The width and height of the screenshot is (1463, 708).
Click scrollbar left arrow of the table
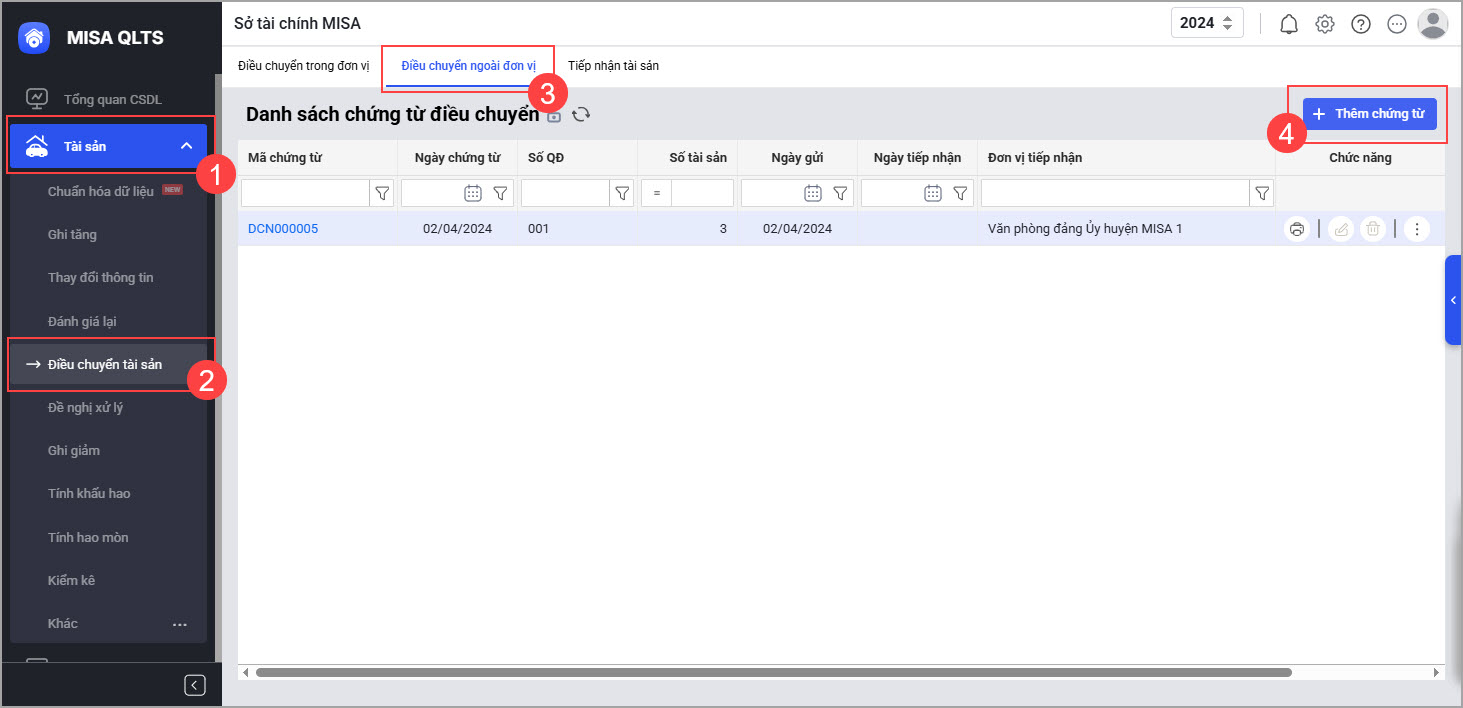click(246, 673)
